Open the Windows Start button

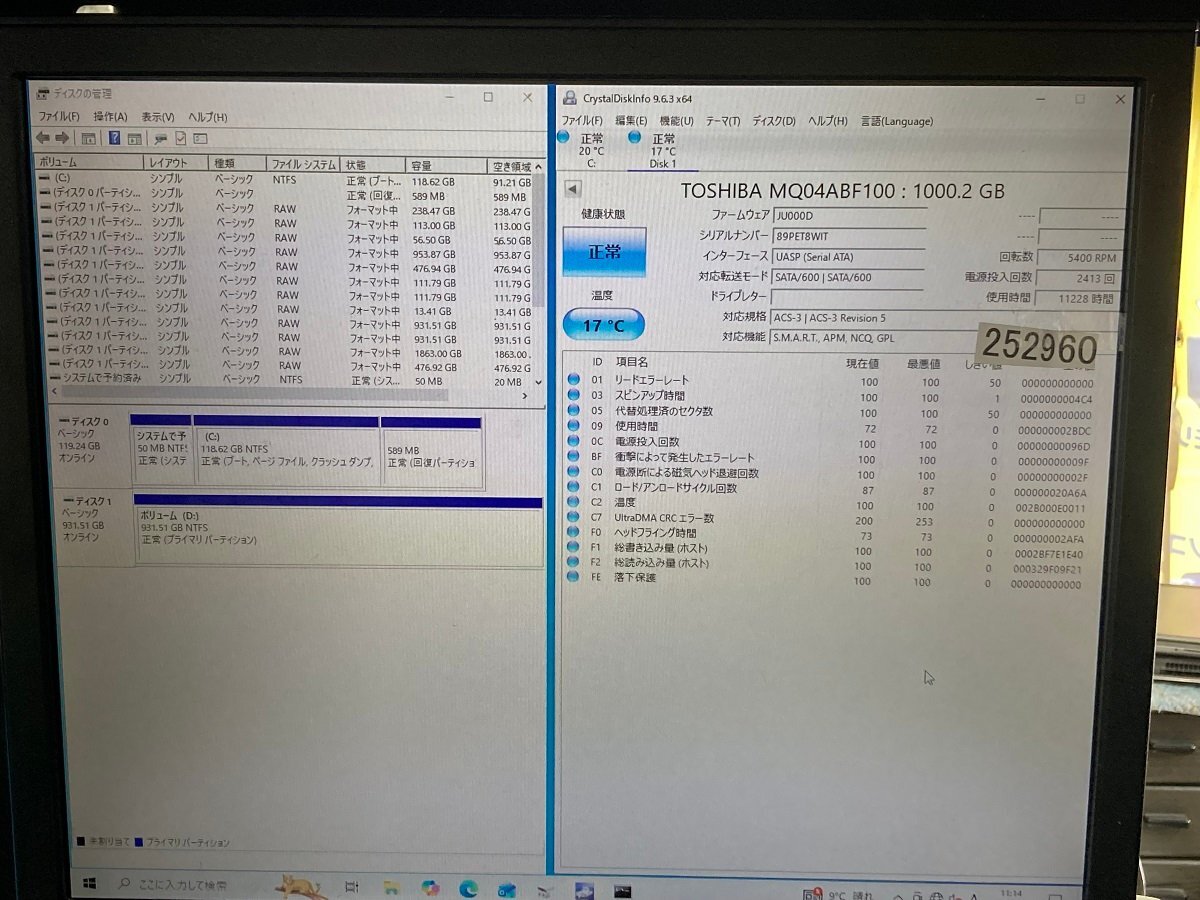click(x=88, y=884)
